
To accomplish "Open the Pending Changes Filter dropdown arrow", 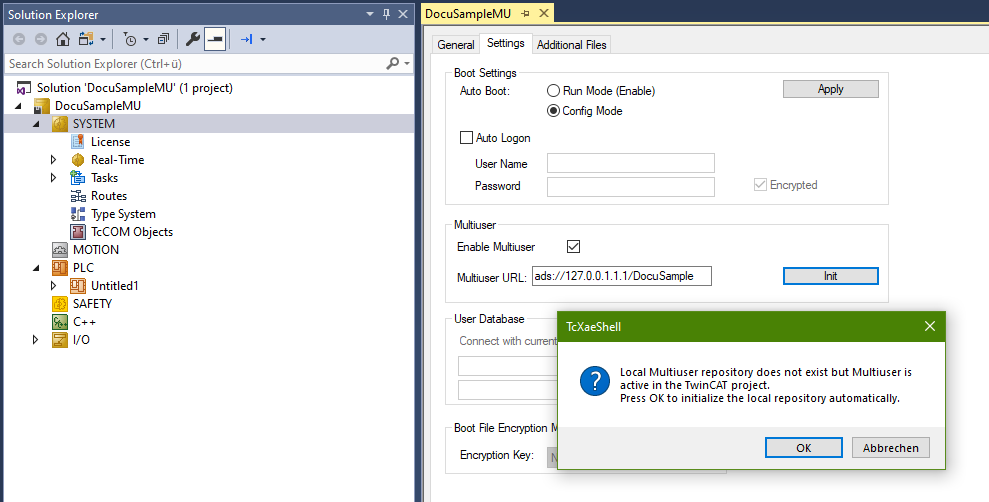I will coord(146,40).
